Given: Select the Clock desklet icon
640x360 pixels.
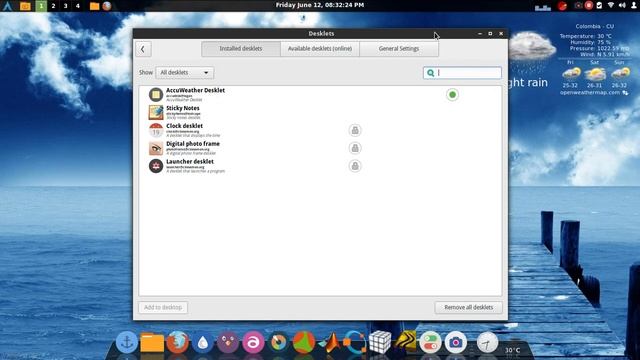Looking at the screenshot, I should (x=156, y=130).
